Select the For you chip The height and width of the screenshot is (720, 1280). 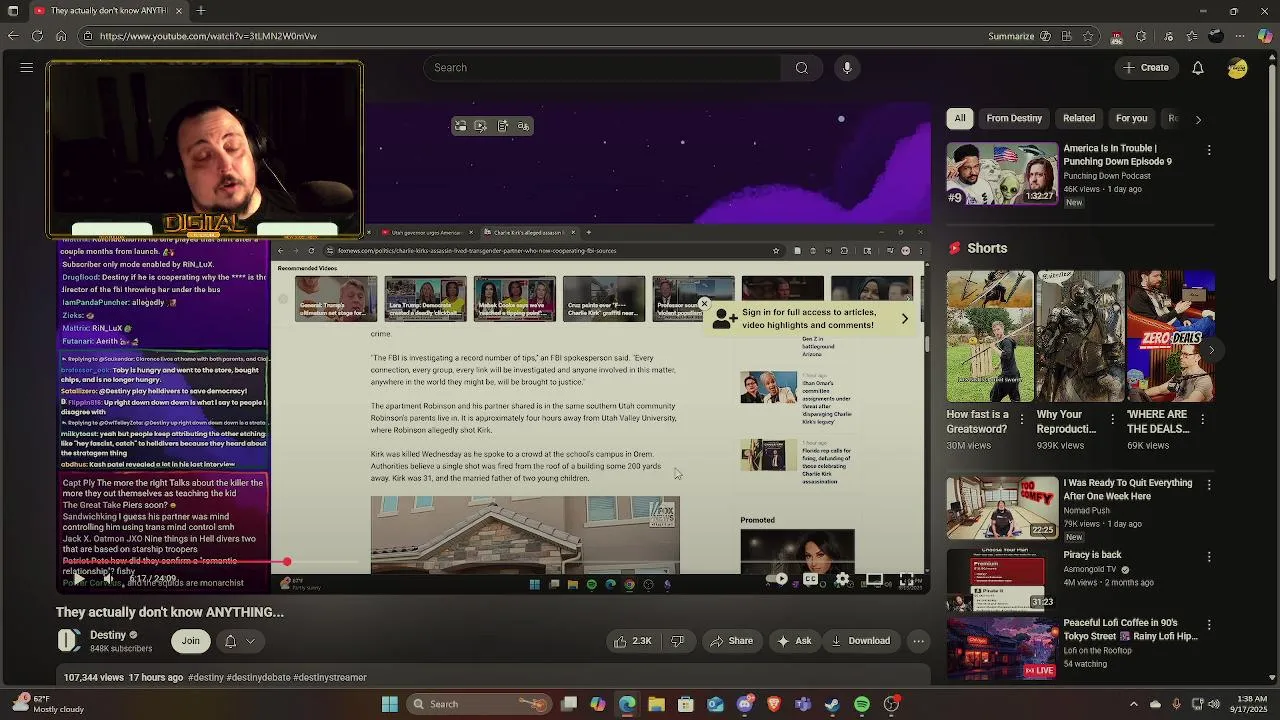click(x=1132, y=118)
